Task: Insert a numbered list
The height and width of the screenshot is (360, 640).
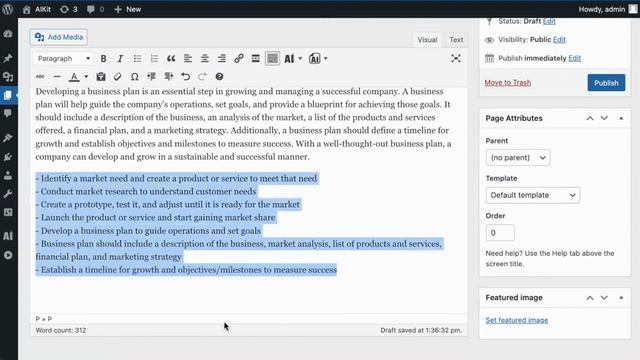Action: tap(154, 59)
